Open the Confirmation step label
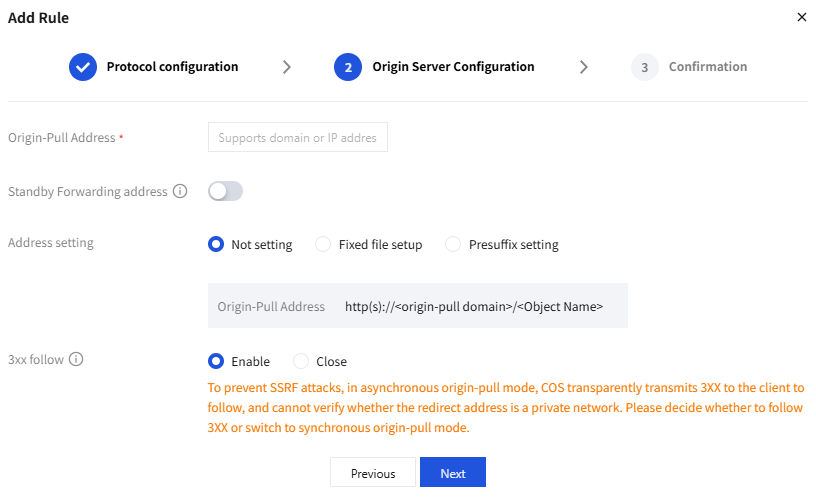 (708, 67)
